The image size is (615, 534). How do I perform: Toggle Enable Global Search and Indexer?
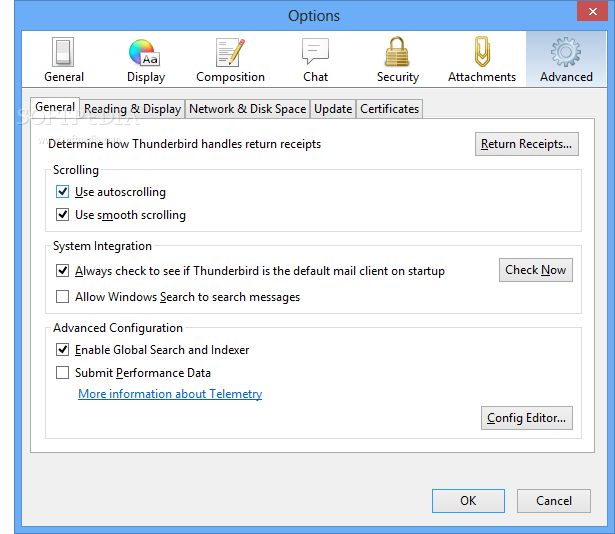pyautogui.click(x=62, y=350)
